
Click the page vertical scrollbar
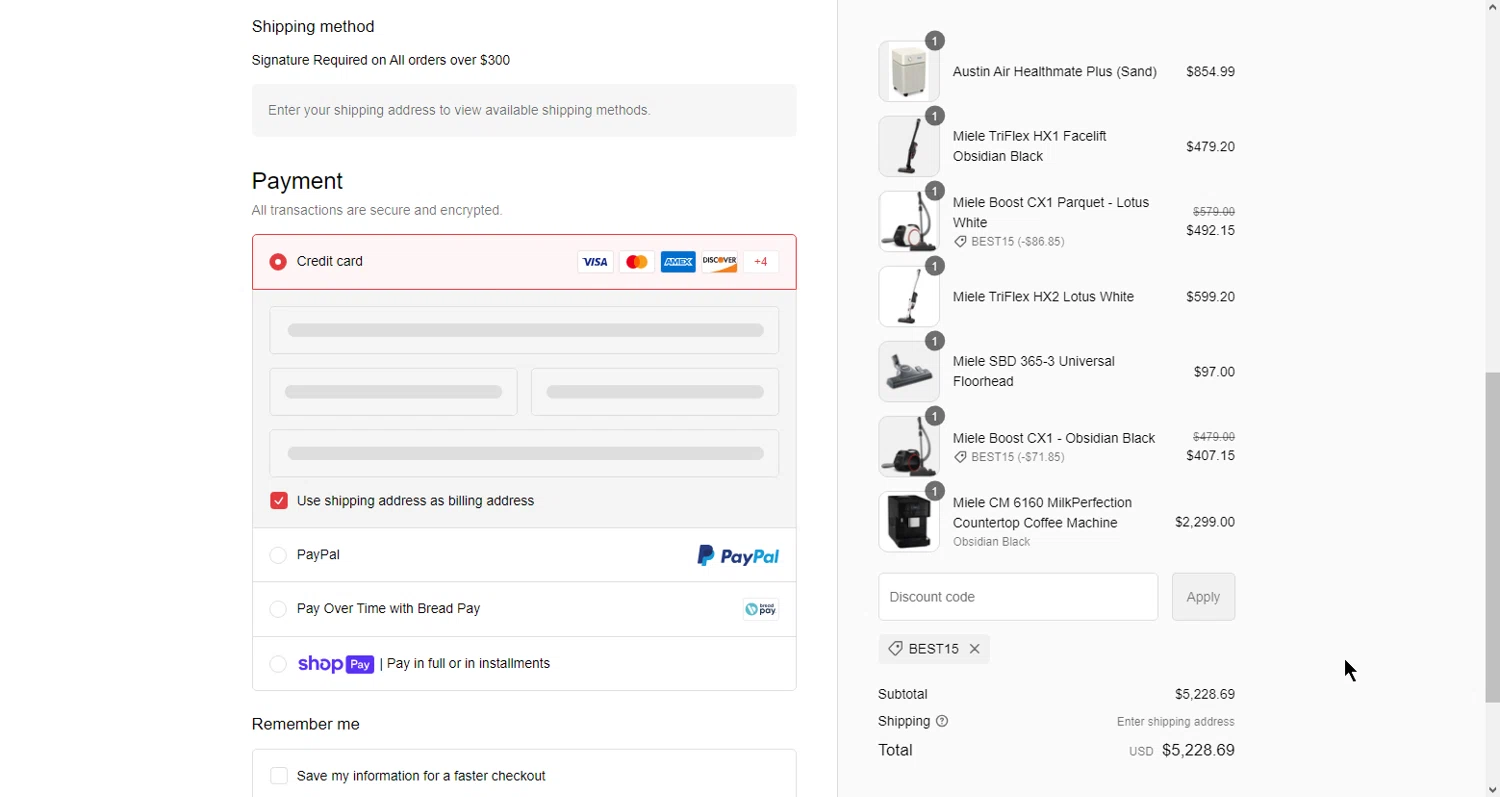(x=1492, y=537)
